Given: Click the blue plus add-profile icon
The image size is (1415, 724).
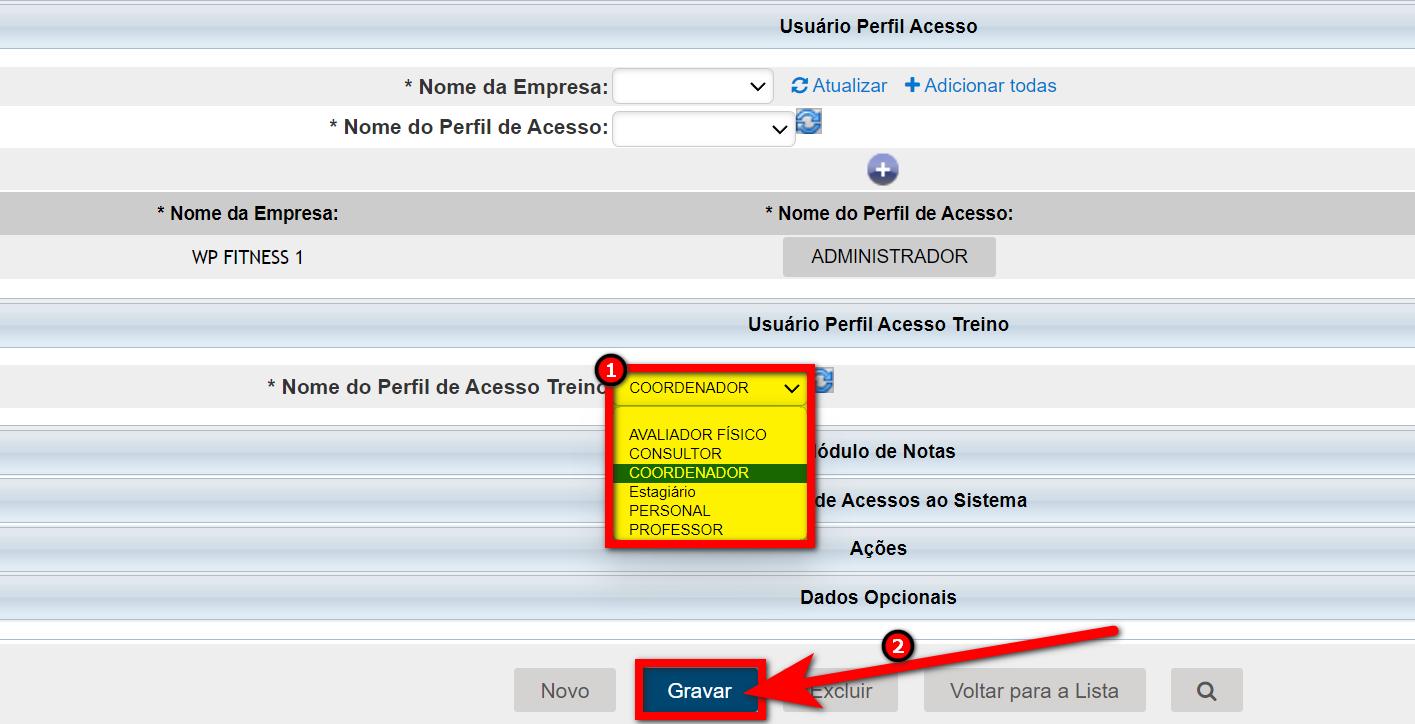Looking at the screenshot, I should (x=882, y=170).
